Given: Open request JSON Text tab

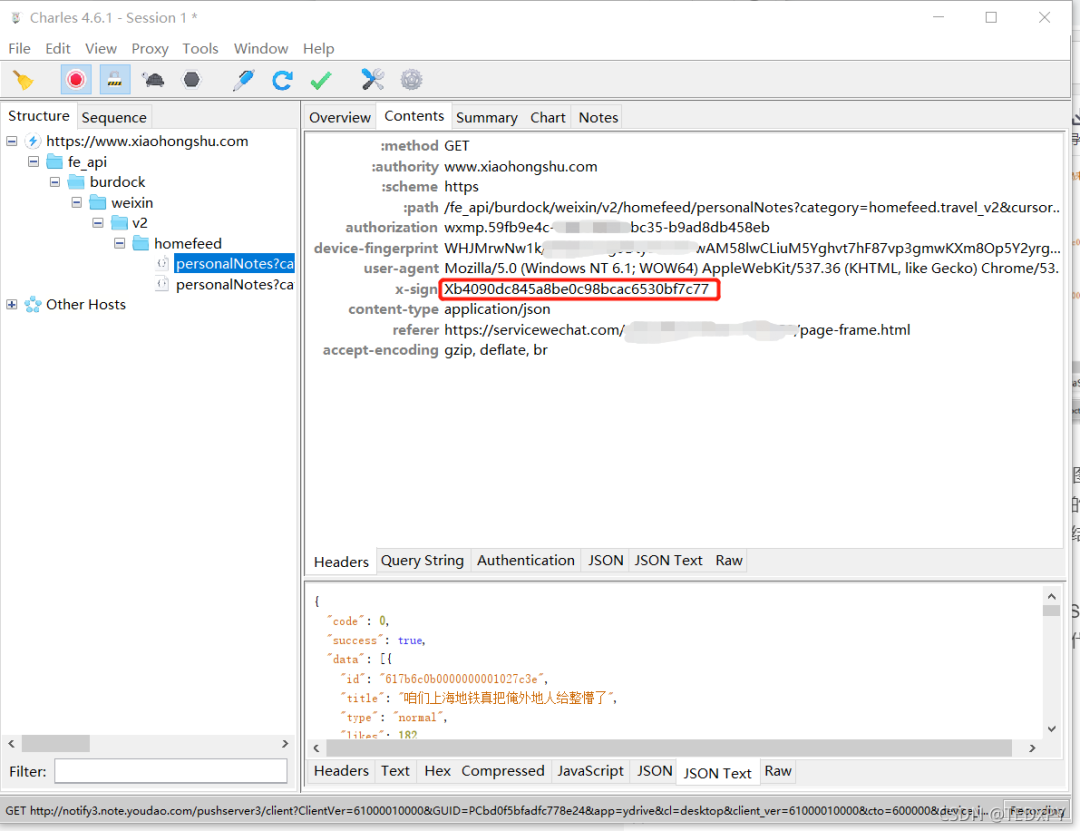Looking at the screenshot, I should [668, 560].
